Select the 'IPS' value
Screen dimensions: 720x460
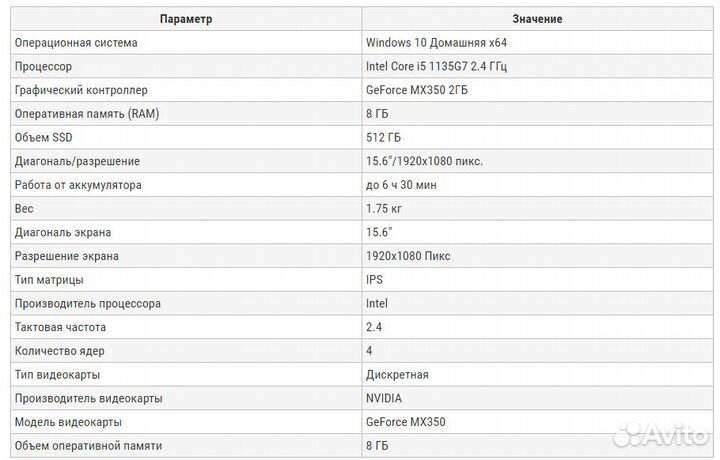point(374,280)
